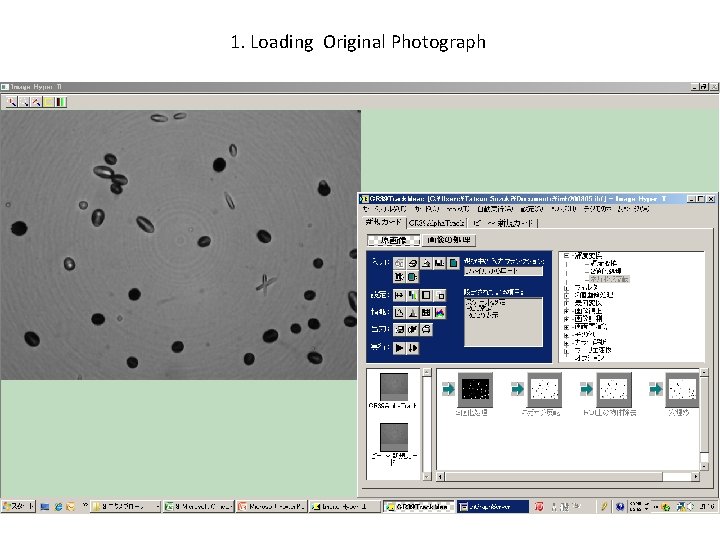Open the third tab, a copy of 新規カード

(x=504, y=223)
